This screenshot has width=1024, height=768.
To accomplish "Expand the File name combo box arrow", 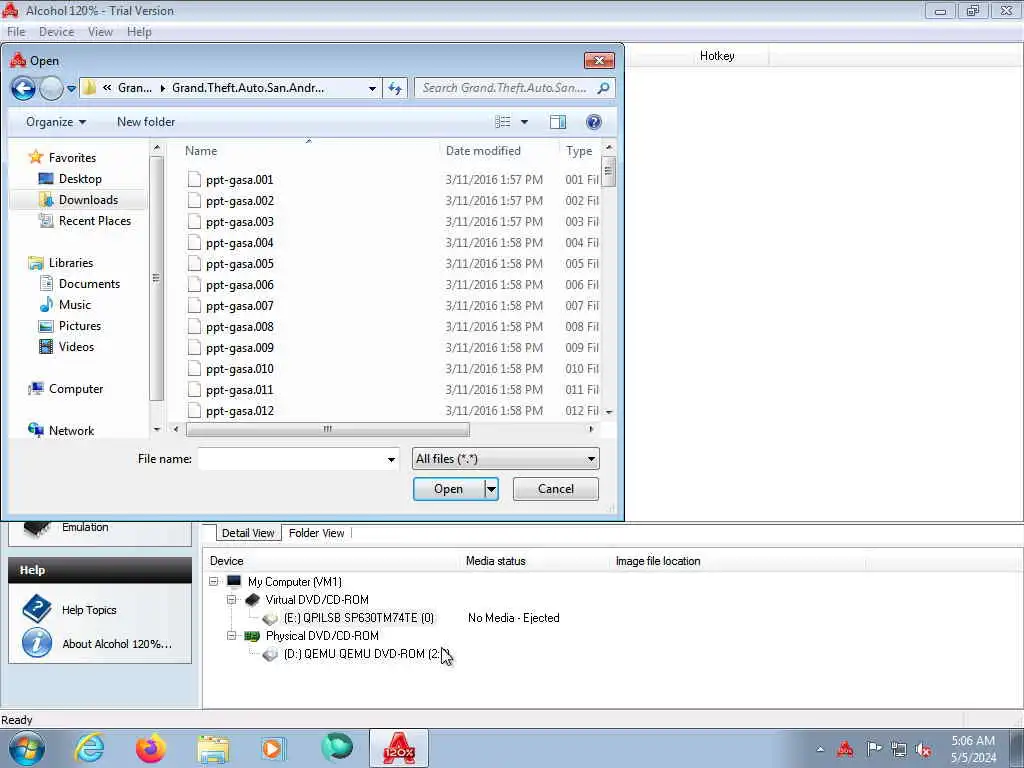I will [x=391, y=459].
